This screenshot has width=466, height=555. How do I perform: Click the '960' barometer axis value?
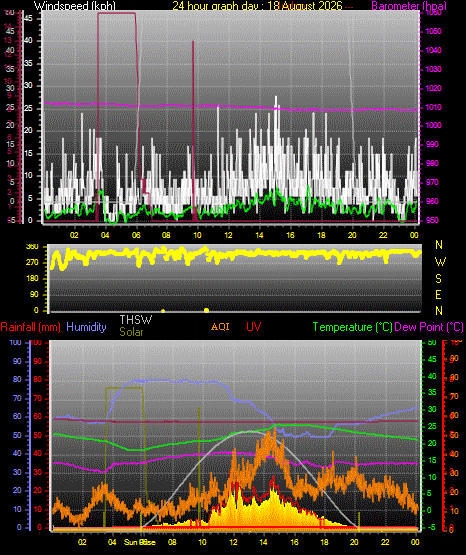click(431, 201)
